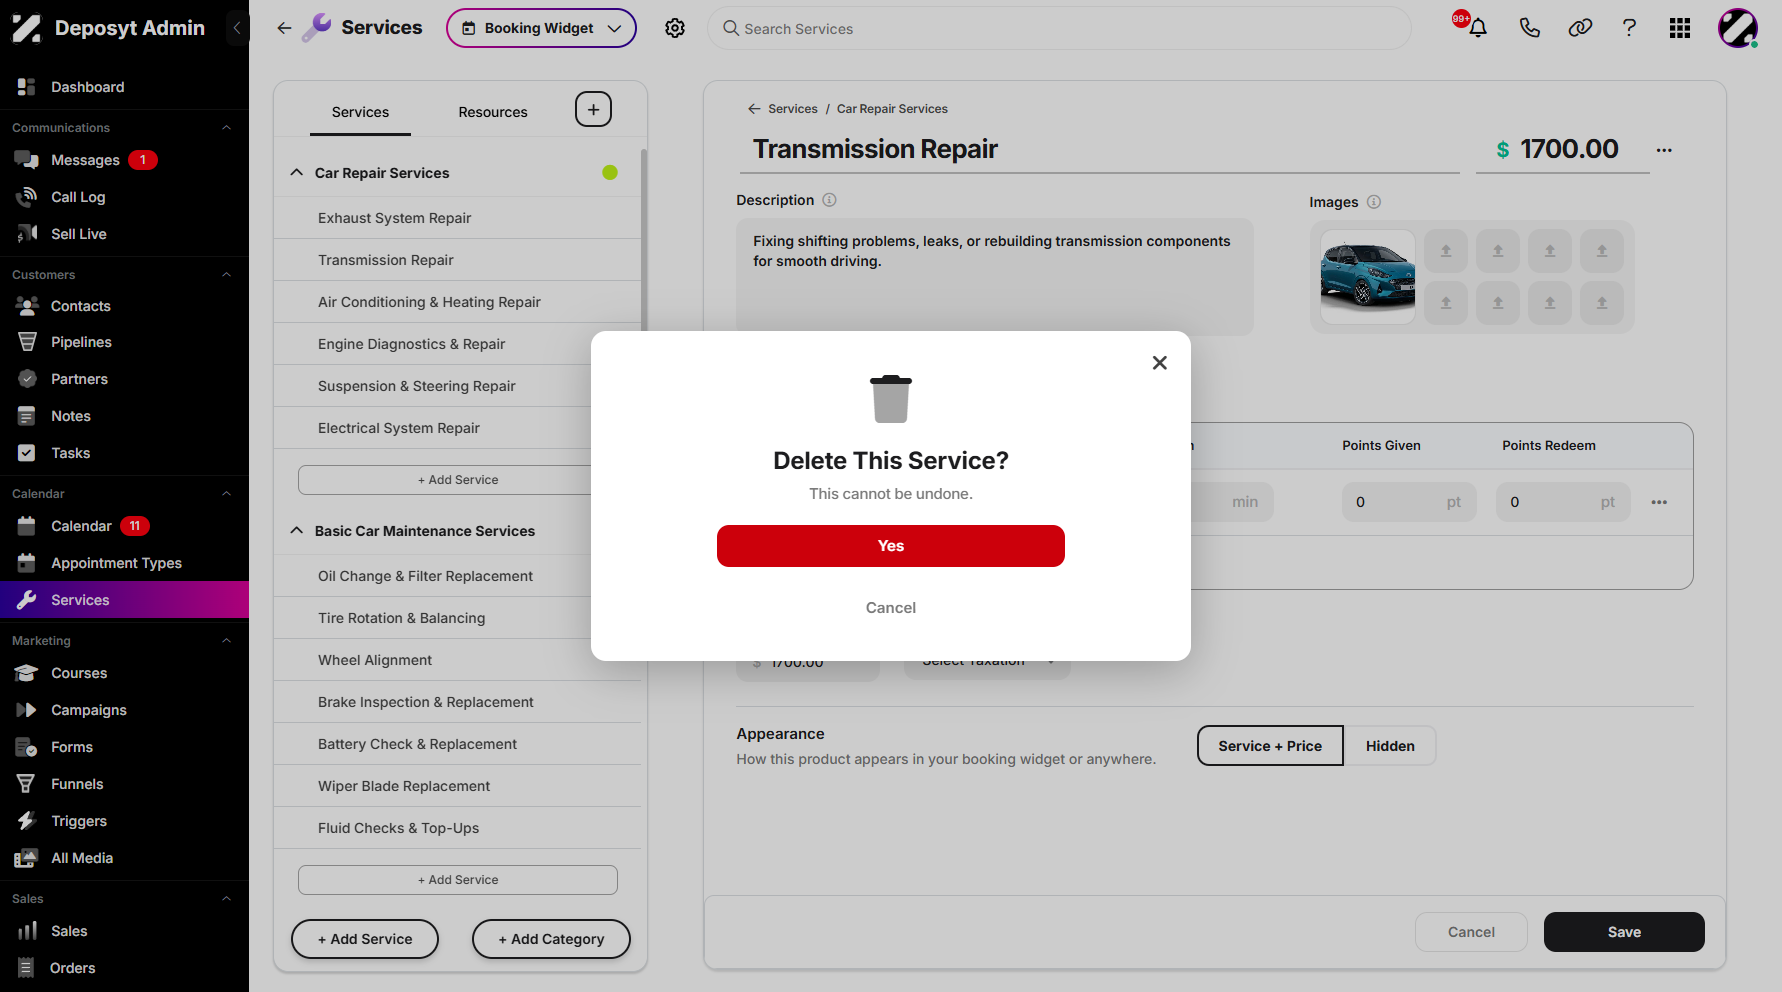
Task: Click the link chain icon in header
Action: click(x=1580, y=28)
